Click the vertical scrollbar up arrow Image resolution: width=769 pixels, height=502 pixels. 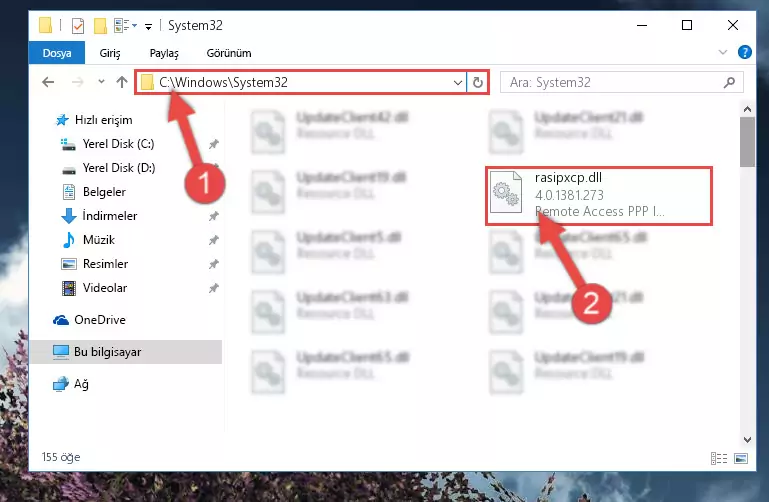click(747, 109)
